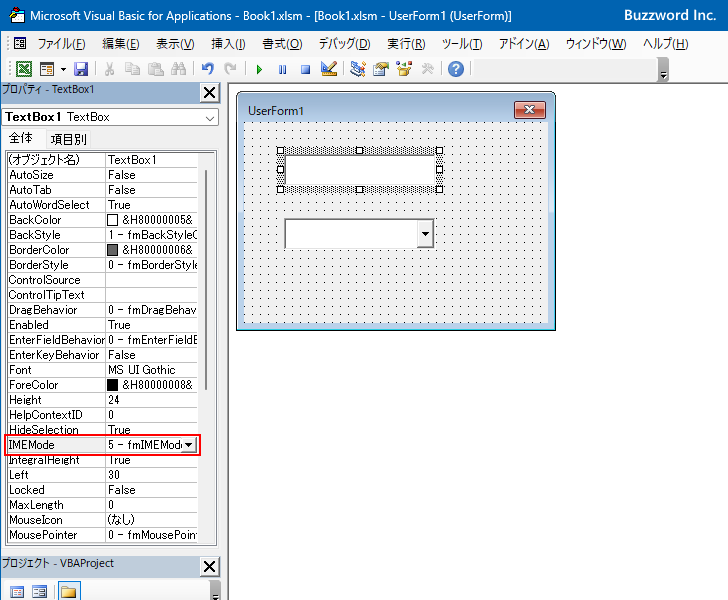Click the AutoSize False value

click(x=152, y=175)
